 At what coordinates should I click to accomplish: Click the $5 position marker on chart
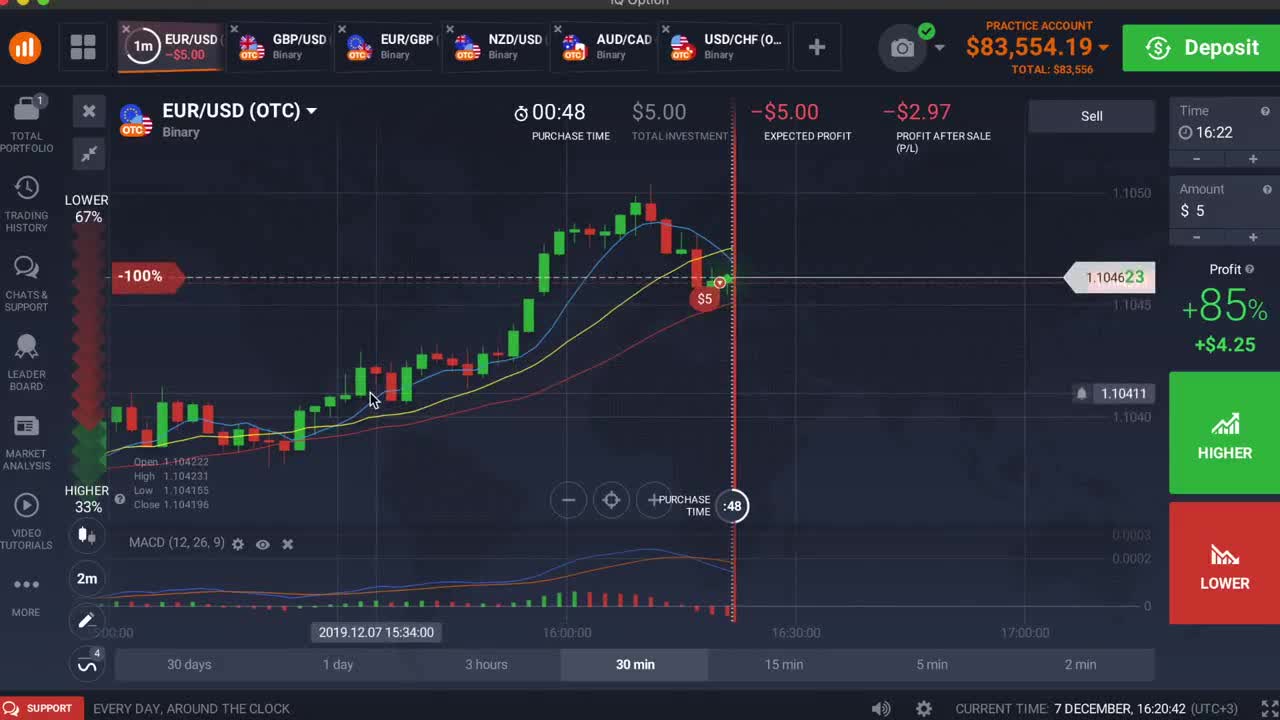click(705, 298)
